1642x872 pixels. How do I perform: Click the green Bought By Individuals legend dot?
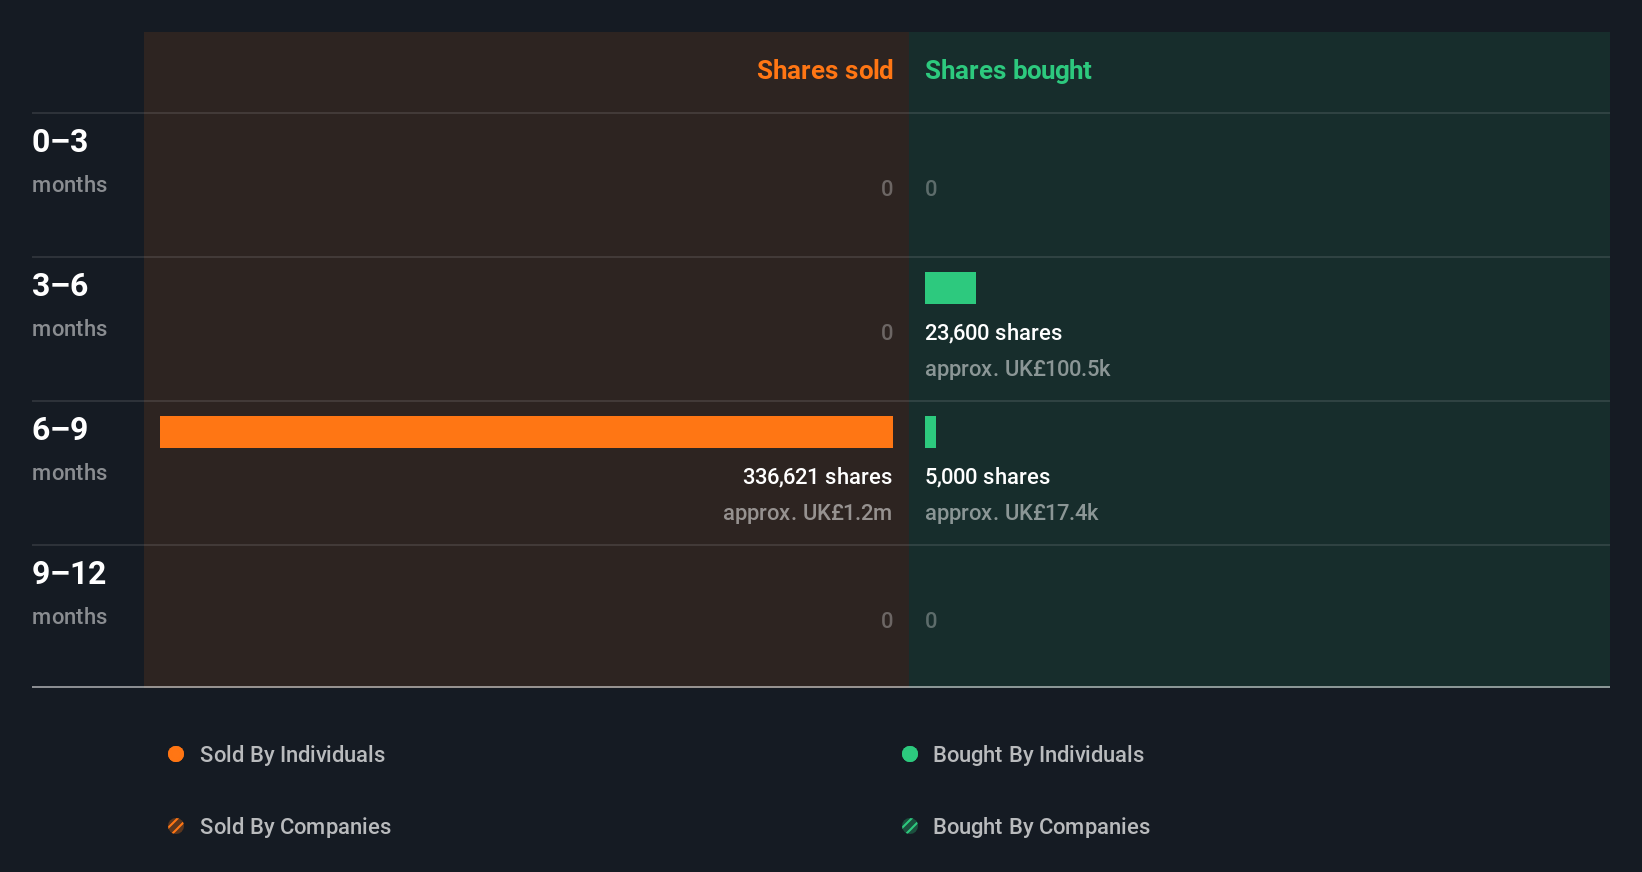point(910,754)
